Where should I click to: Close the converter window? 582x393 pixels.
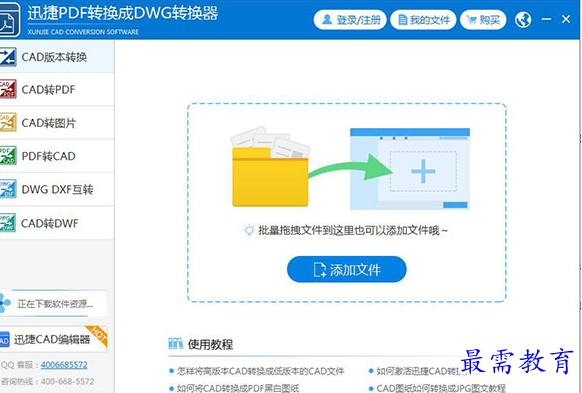566,19
